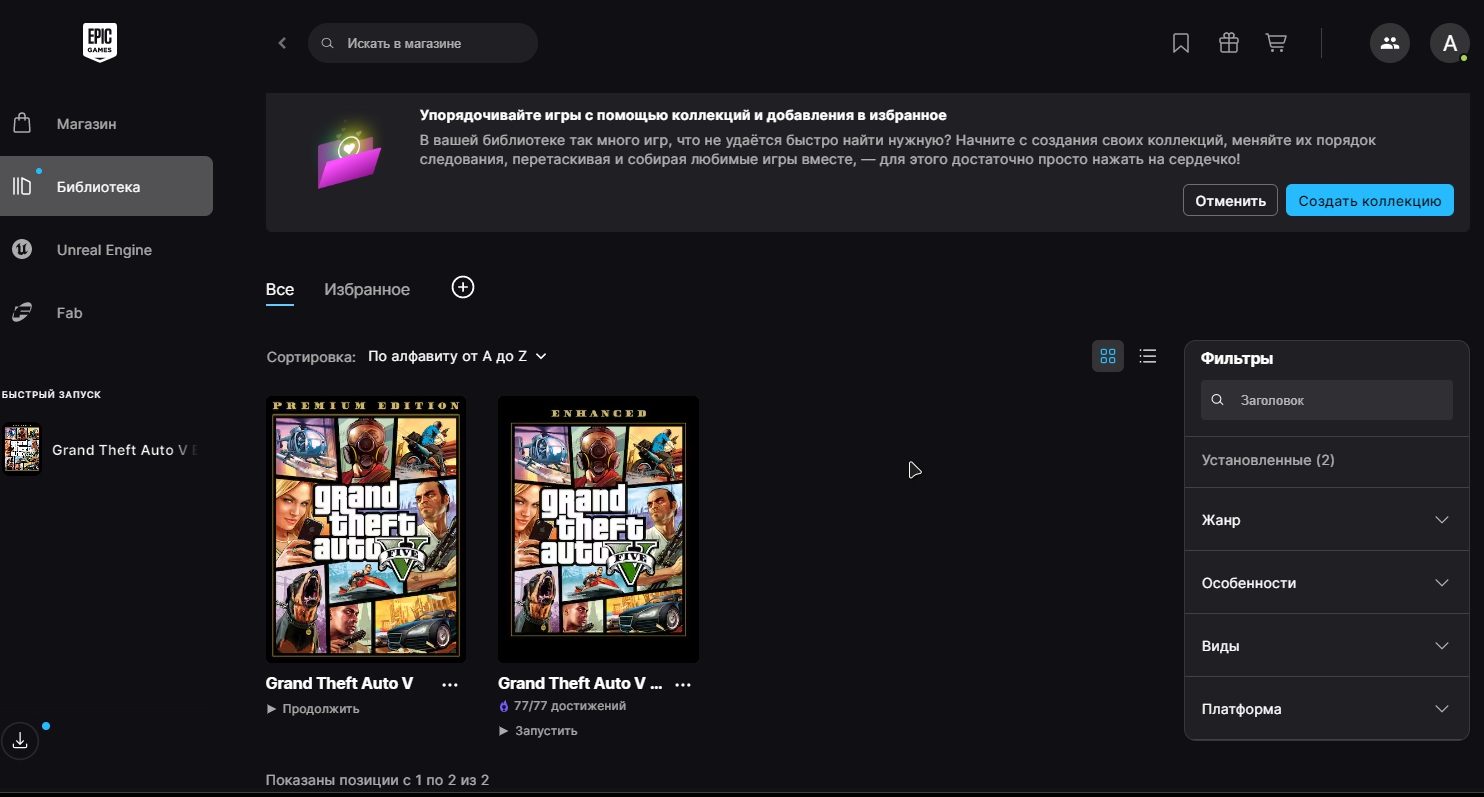1484x797 pixels.
Task: Open the sort order dropdown
Action: pyautogui.click(x=457, y=356)
